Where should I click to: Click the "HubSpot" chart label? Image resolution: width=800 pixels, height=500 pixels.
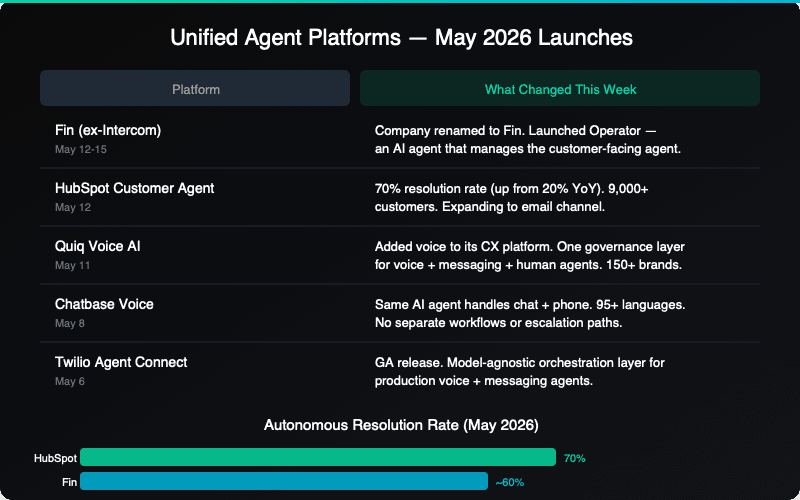click(55, 458)
